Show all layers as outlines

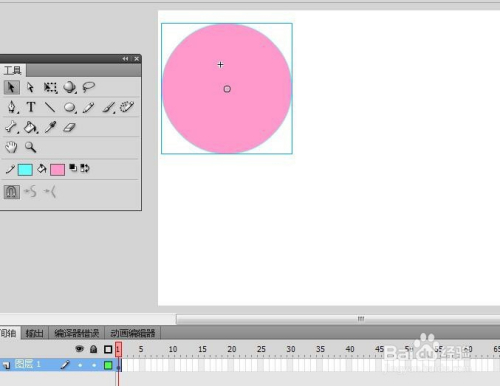click(x=108, y=349)
